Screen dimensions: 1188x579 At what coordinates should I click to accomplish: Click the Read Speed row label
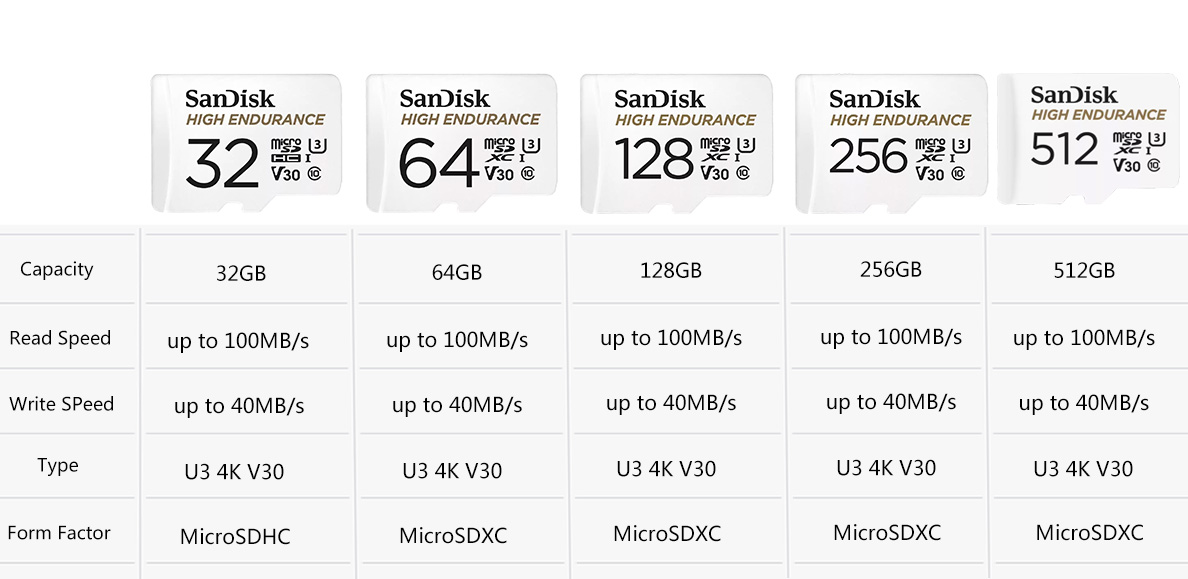pos(60,337)
